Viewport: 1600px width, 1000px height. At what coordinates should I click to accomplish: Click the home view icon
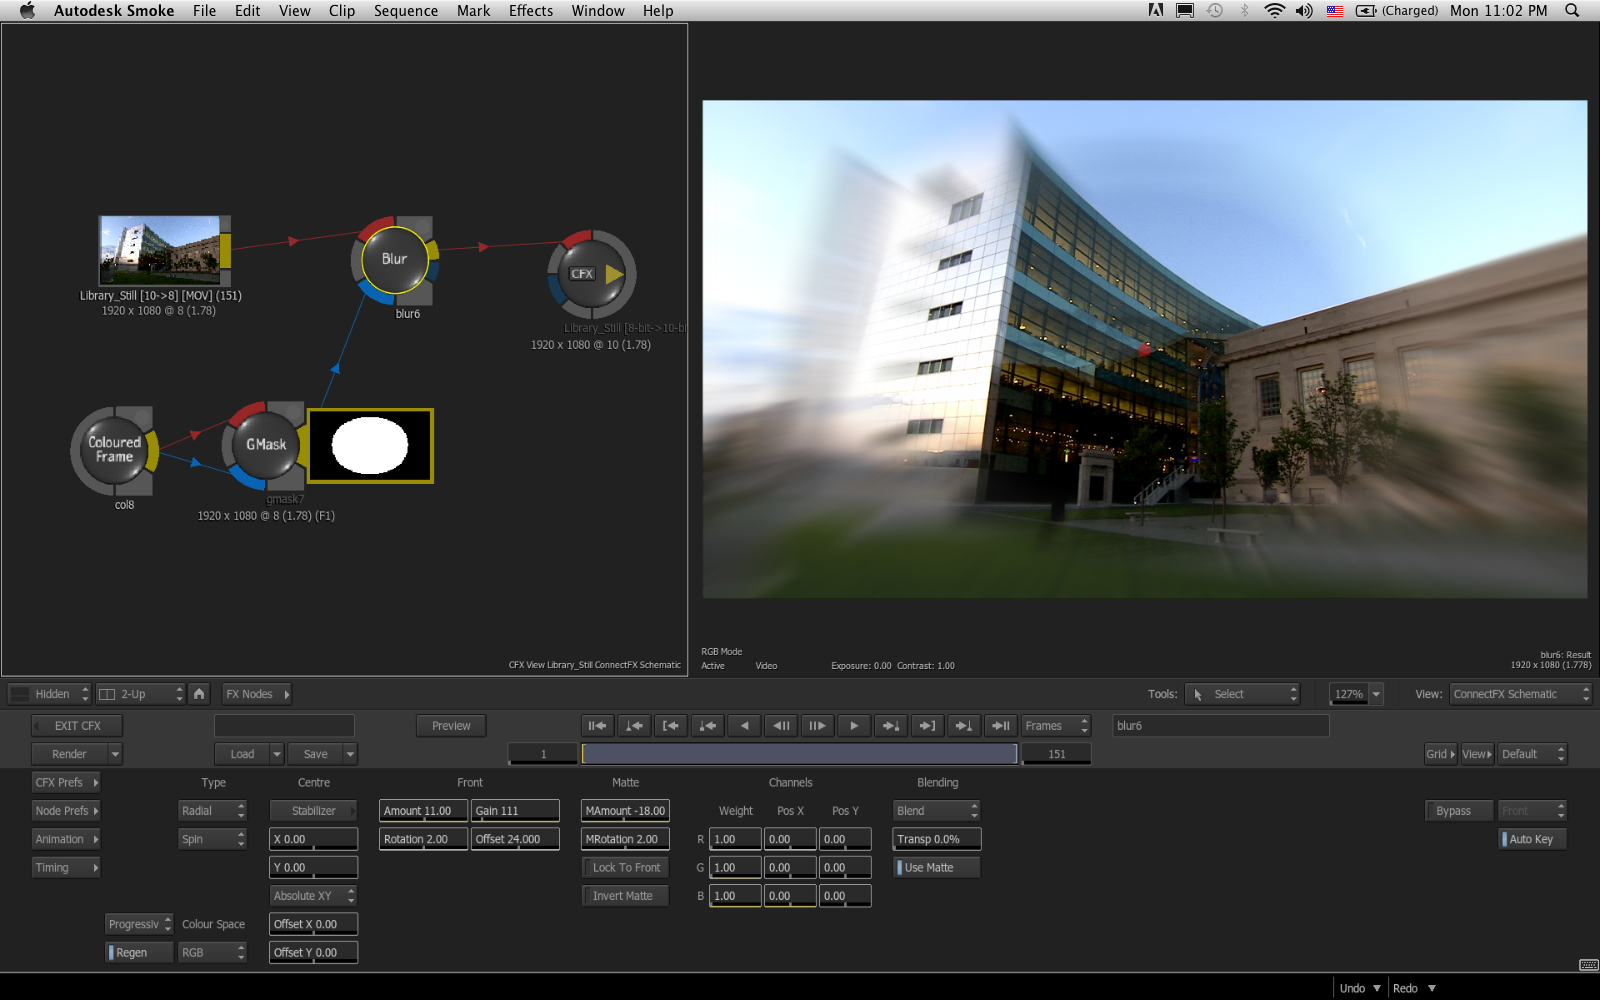pyautogui.click(x=199, y=694)
